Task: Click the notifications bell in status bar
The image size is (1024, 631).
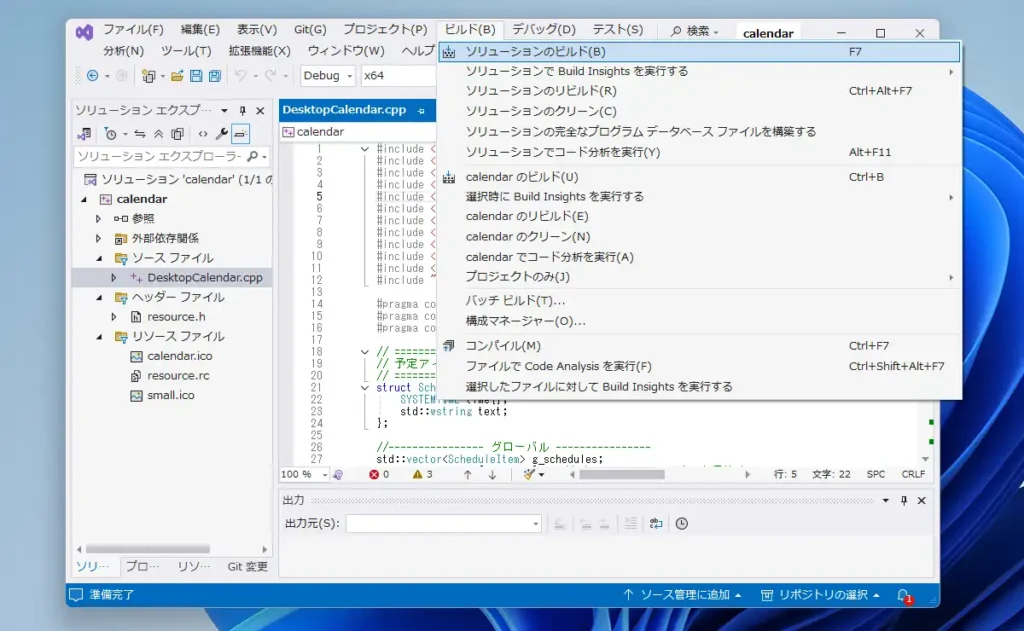Action: point(904,595)
